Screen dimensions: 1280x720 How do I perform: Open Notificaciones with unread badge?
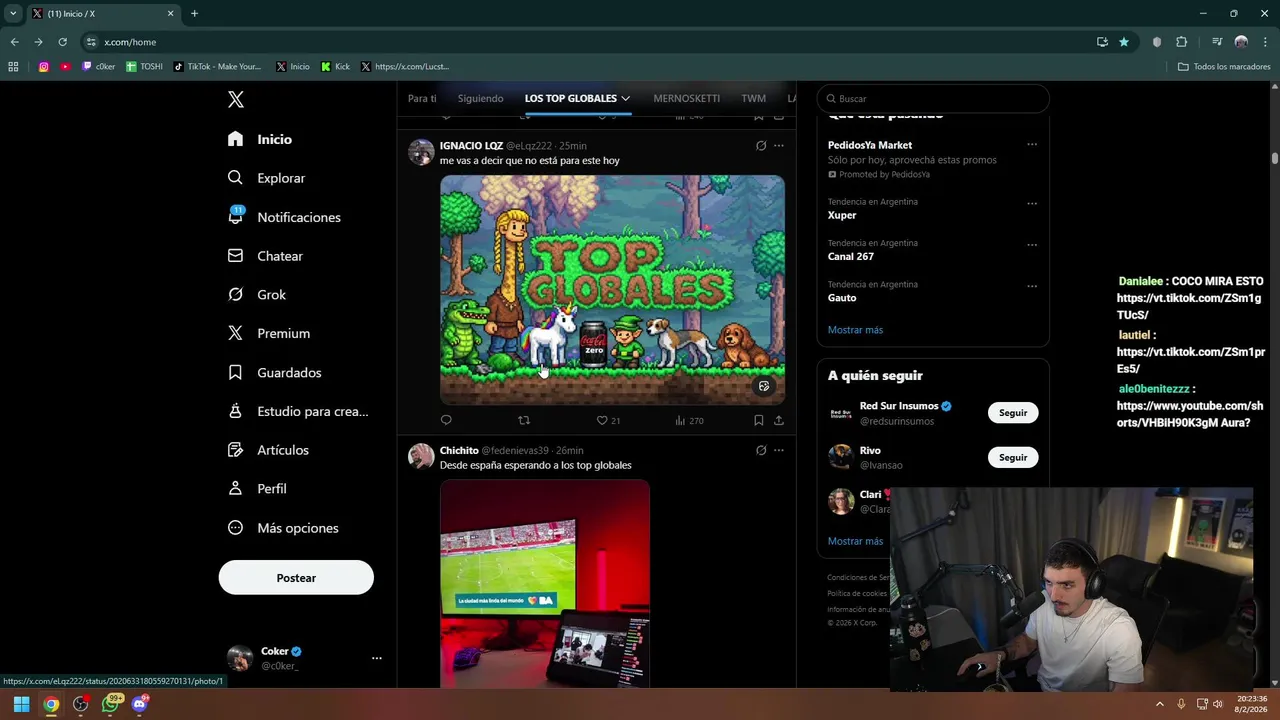coord(284,217)
